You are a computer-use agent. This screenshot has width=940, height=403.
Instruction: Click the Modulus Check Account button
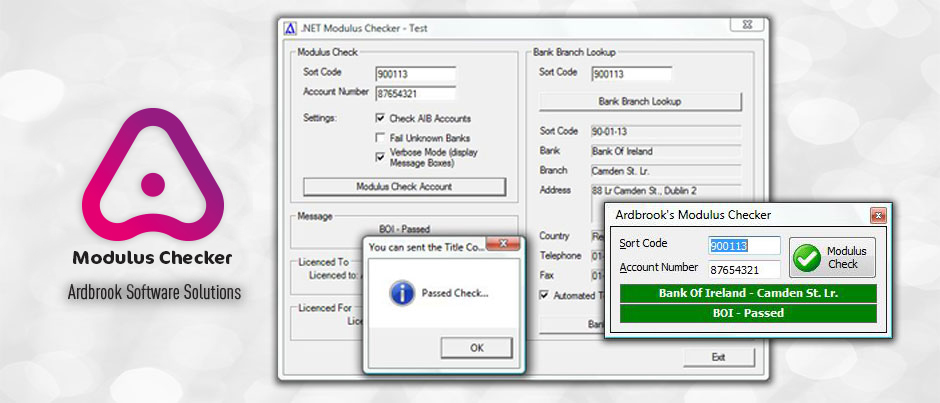coord(405,187)
